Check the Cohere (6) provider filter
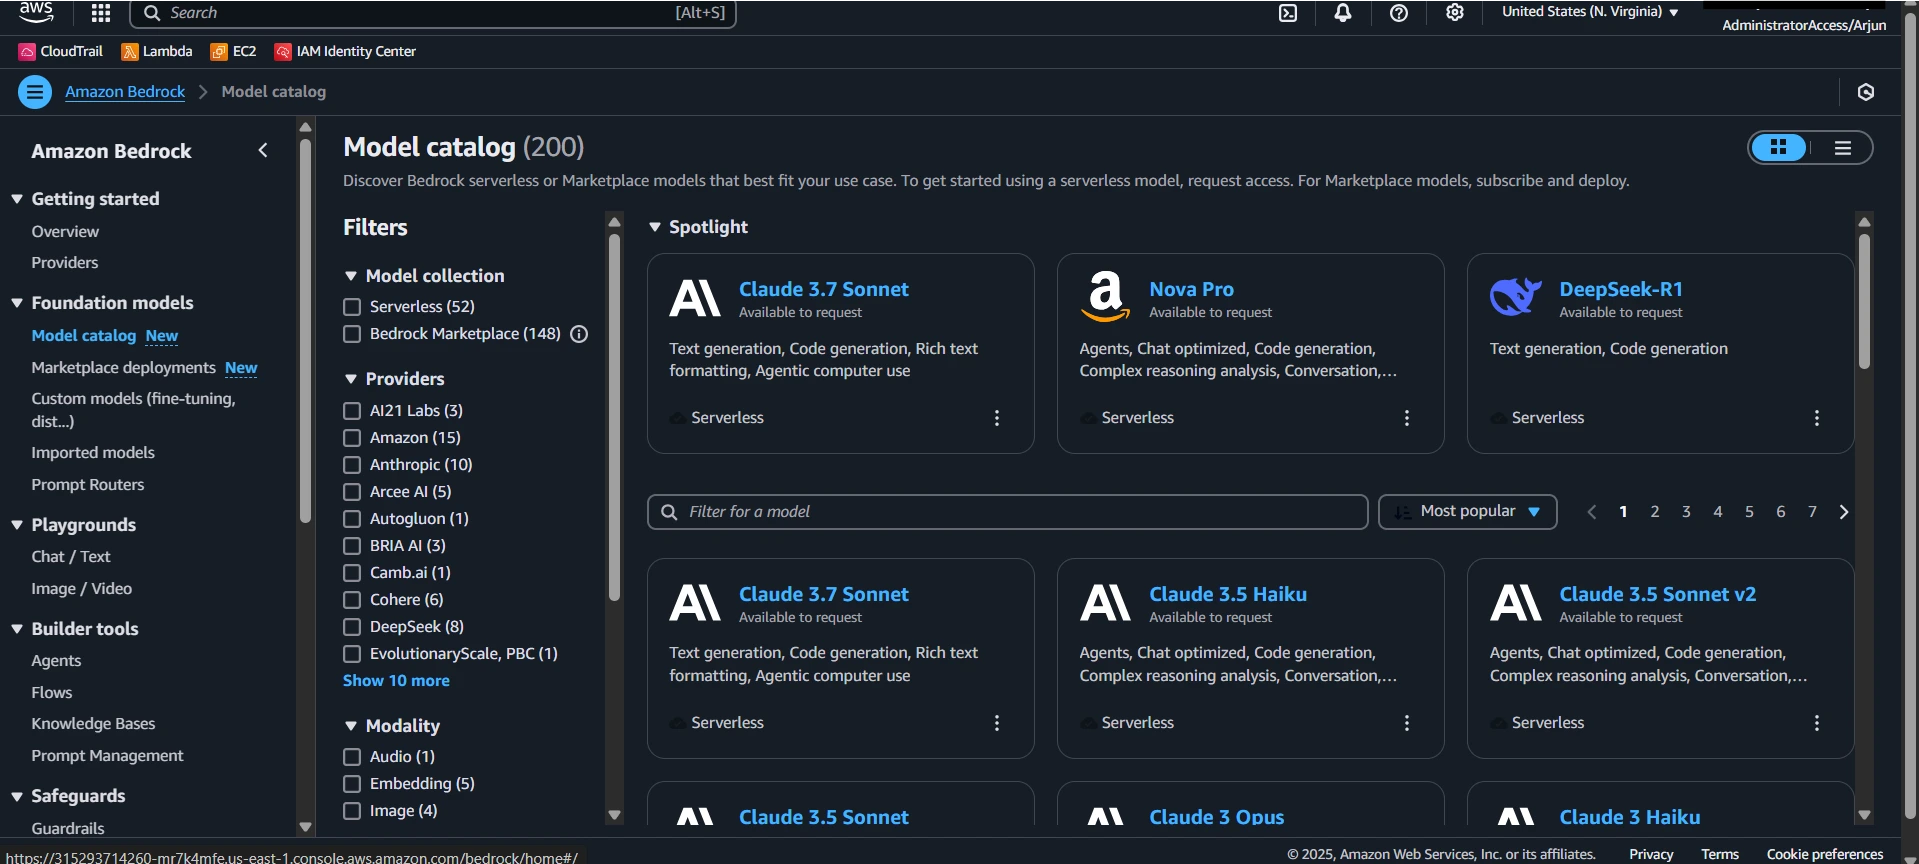 (x=352, y=600)
